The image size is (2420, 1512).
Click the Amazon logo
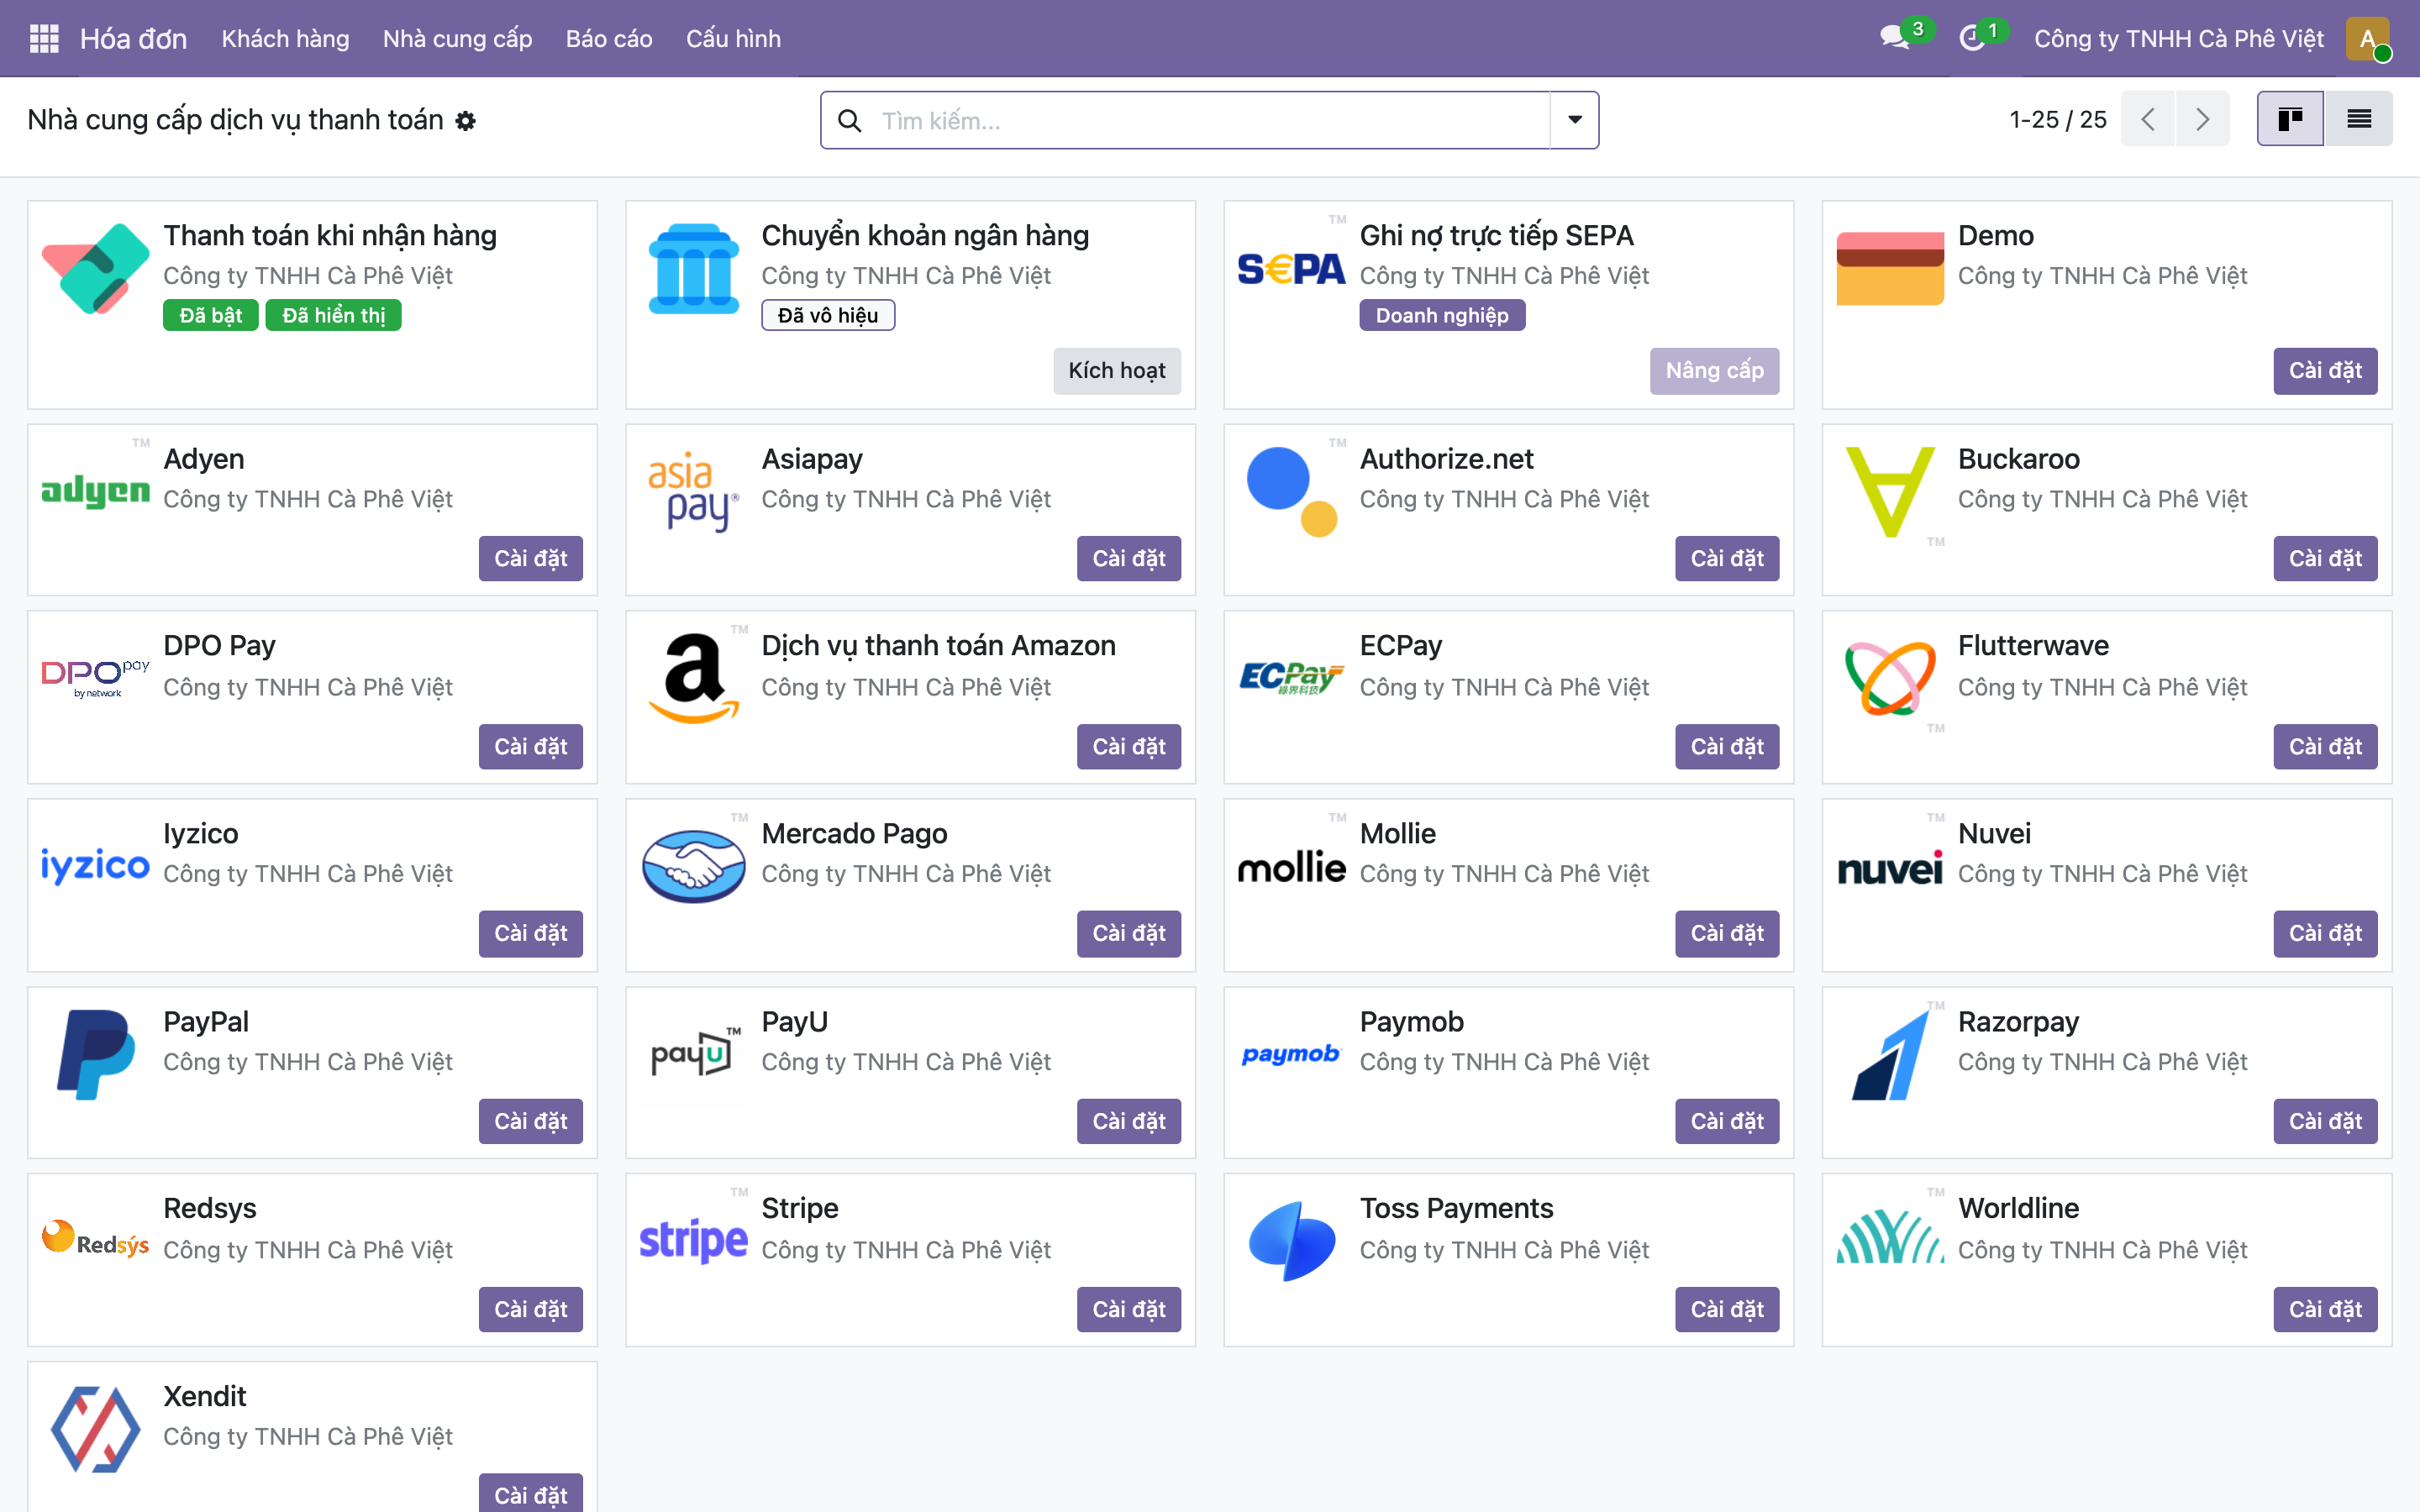pyautogui.click(x=693, y=678)
